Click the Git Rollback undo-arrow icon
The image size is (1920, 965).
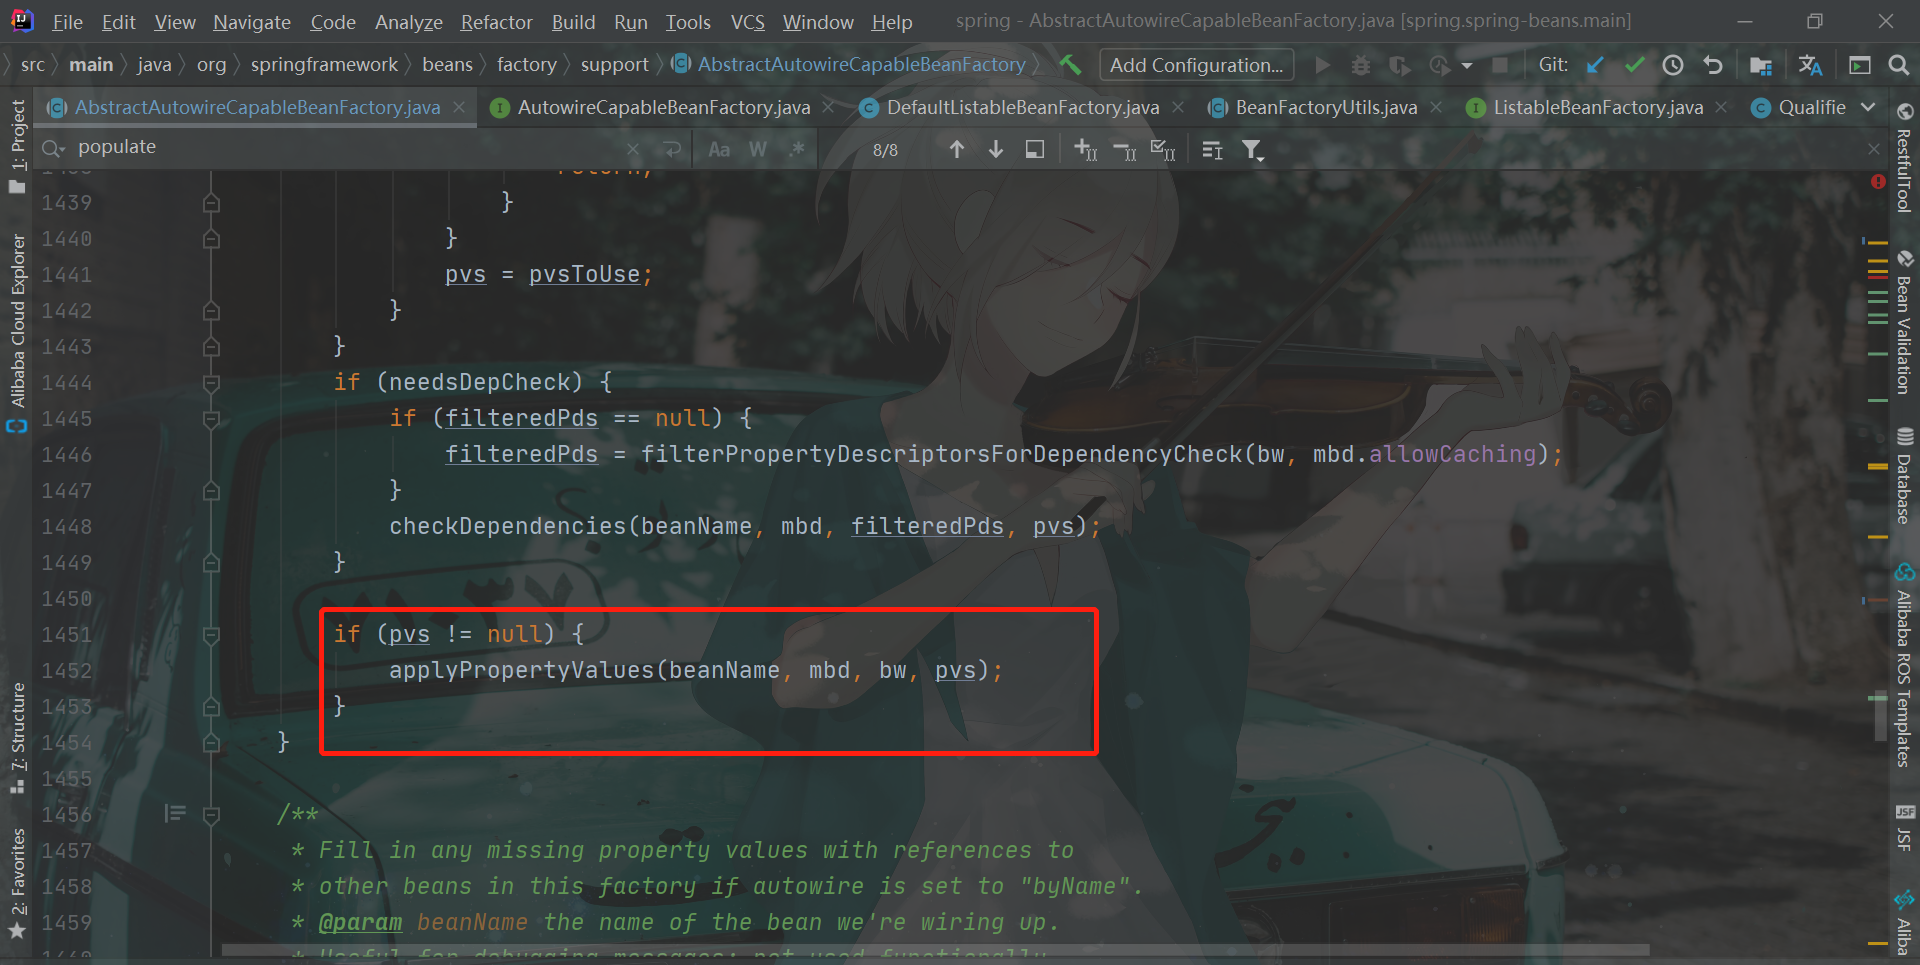pos(1713,65)
